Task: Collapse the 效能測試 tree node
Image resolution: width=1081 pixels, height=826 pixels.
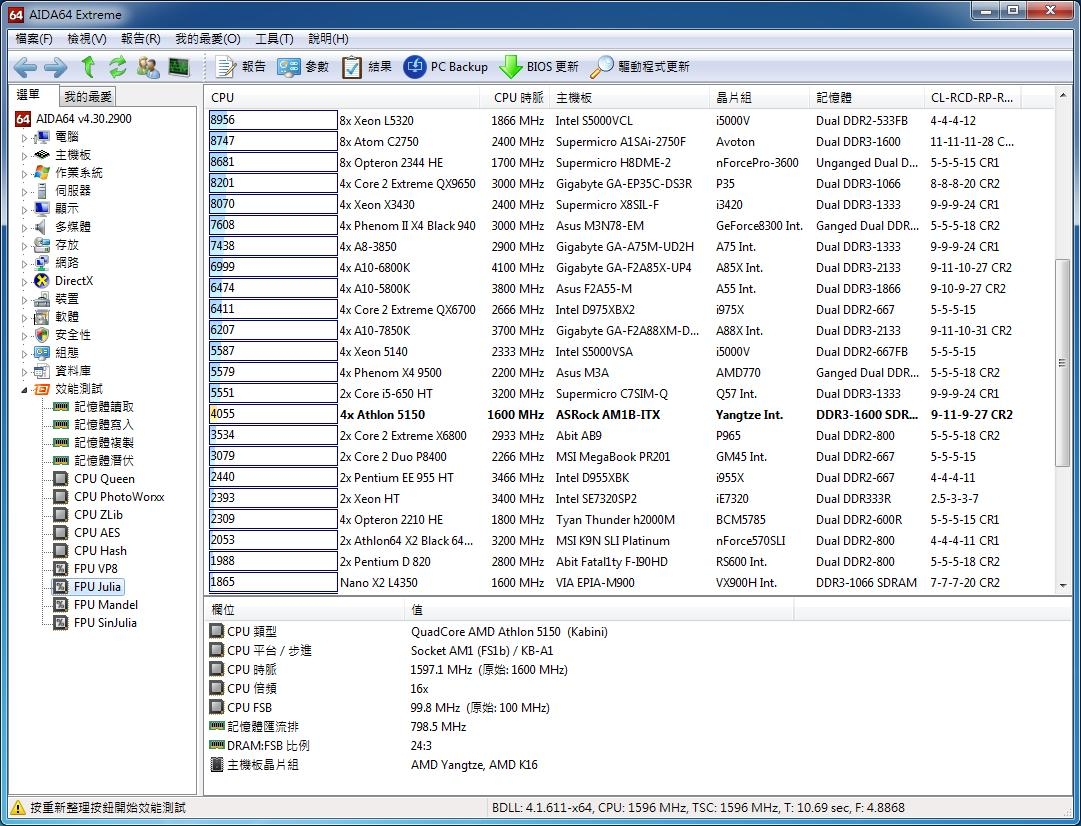Action: [24, 390]
